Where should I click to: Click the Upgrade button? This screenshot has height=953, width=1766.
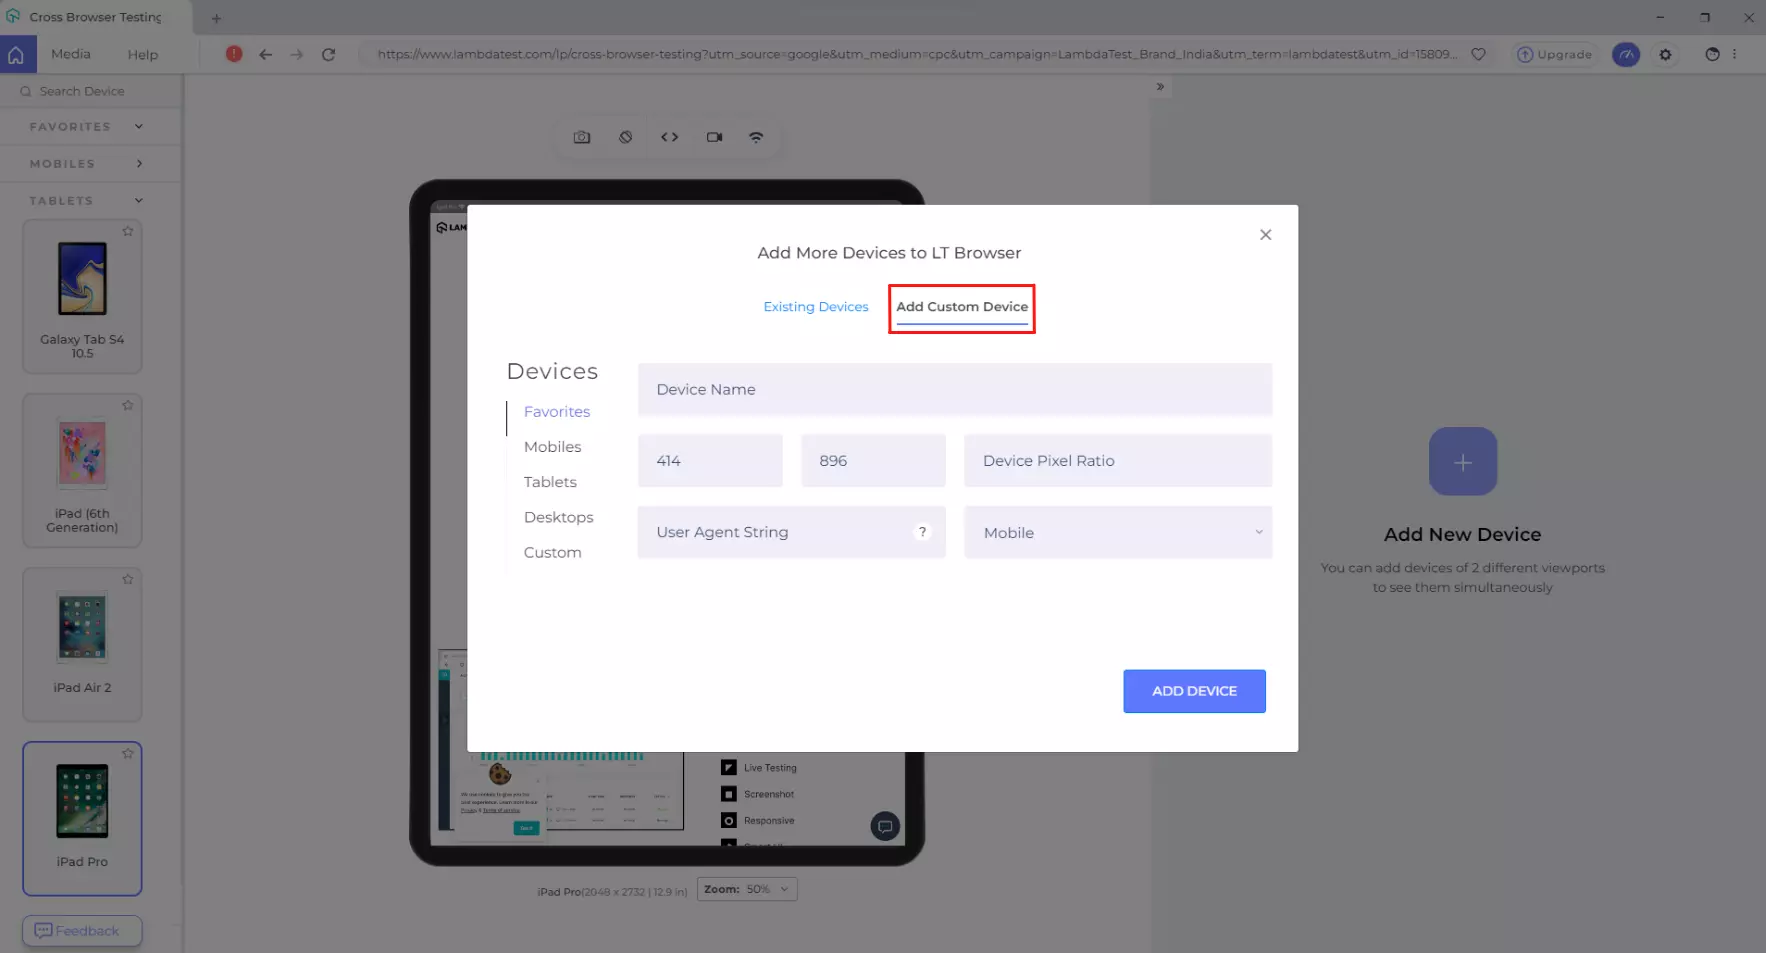(x=1554, y=55)
